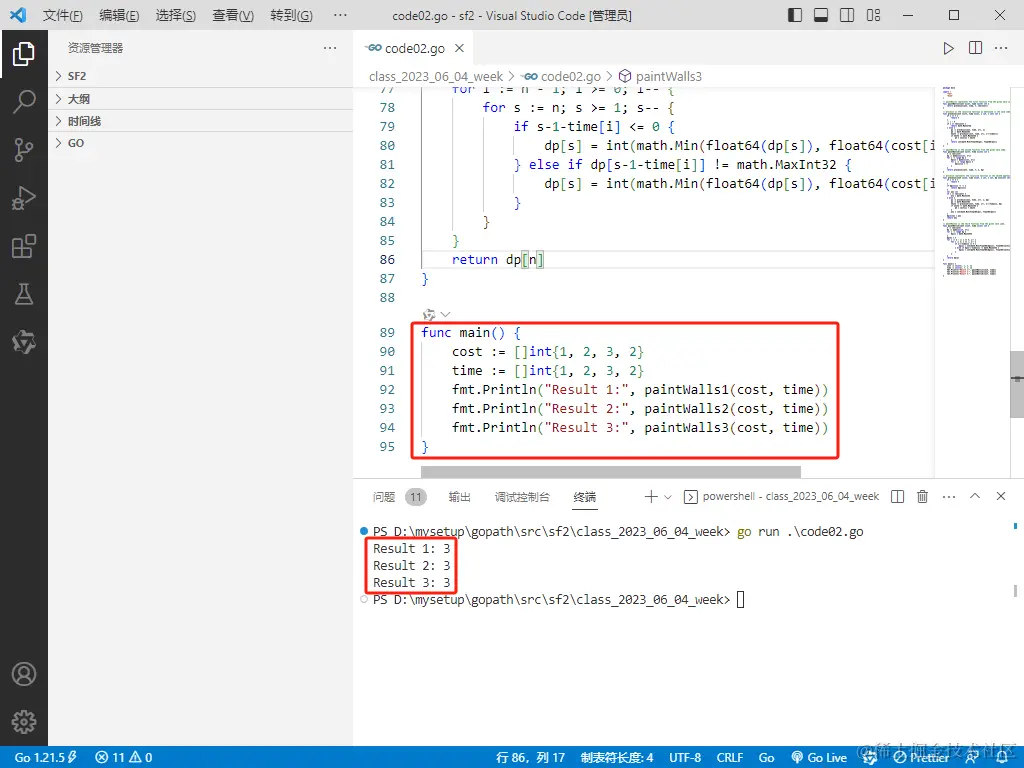The height and width of the screenshot is (768, 1024).
Task: Open the Testing flask view
Action: (x=24, y=294)
